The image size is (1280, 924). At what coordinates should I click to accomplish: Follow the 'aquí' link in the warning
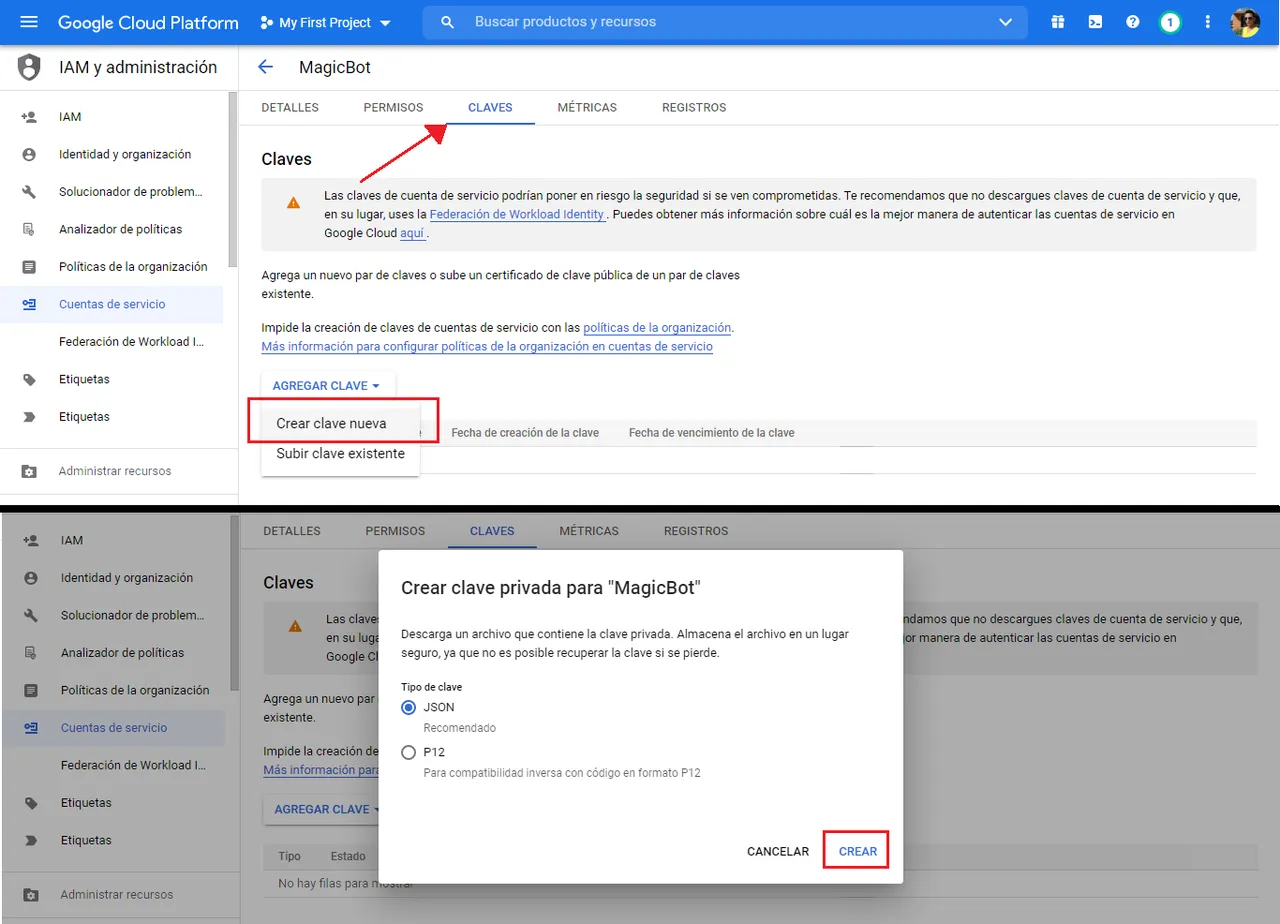click(x=413, y=233)
